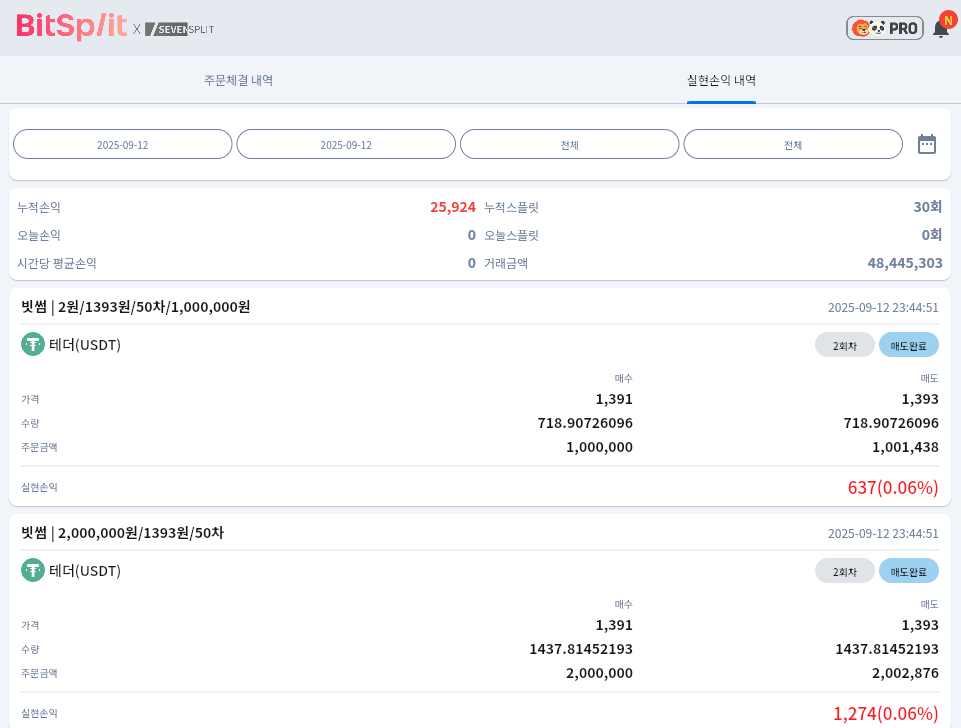The height and width of the screenshot is (728, 961).
Task: Click the 오늘손익 label
Action: tap(39, 235)
